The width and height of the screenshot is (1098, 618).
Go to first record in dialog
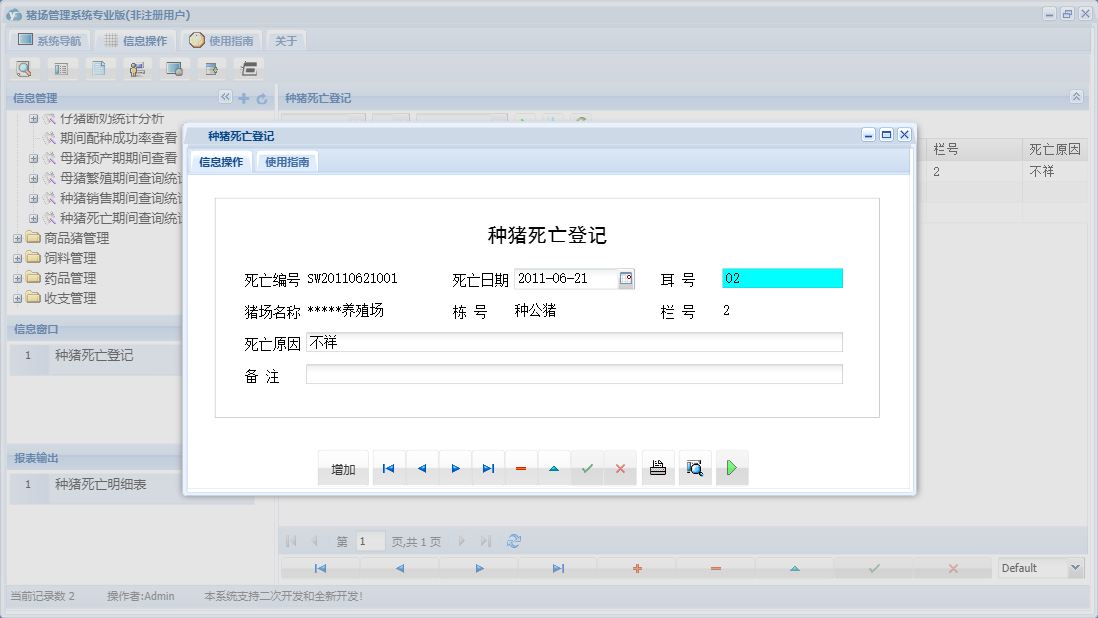389,468
